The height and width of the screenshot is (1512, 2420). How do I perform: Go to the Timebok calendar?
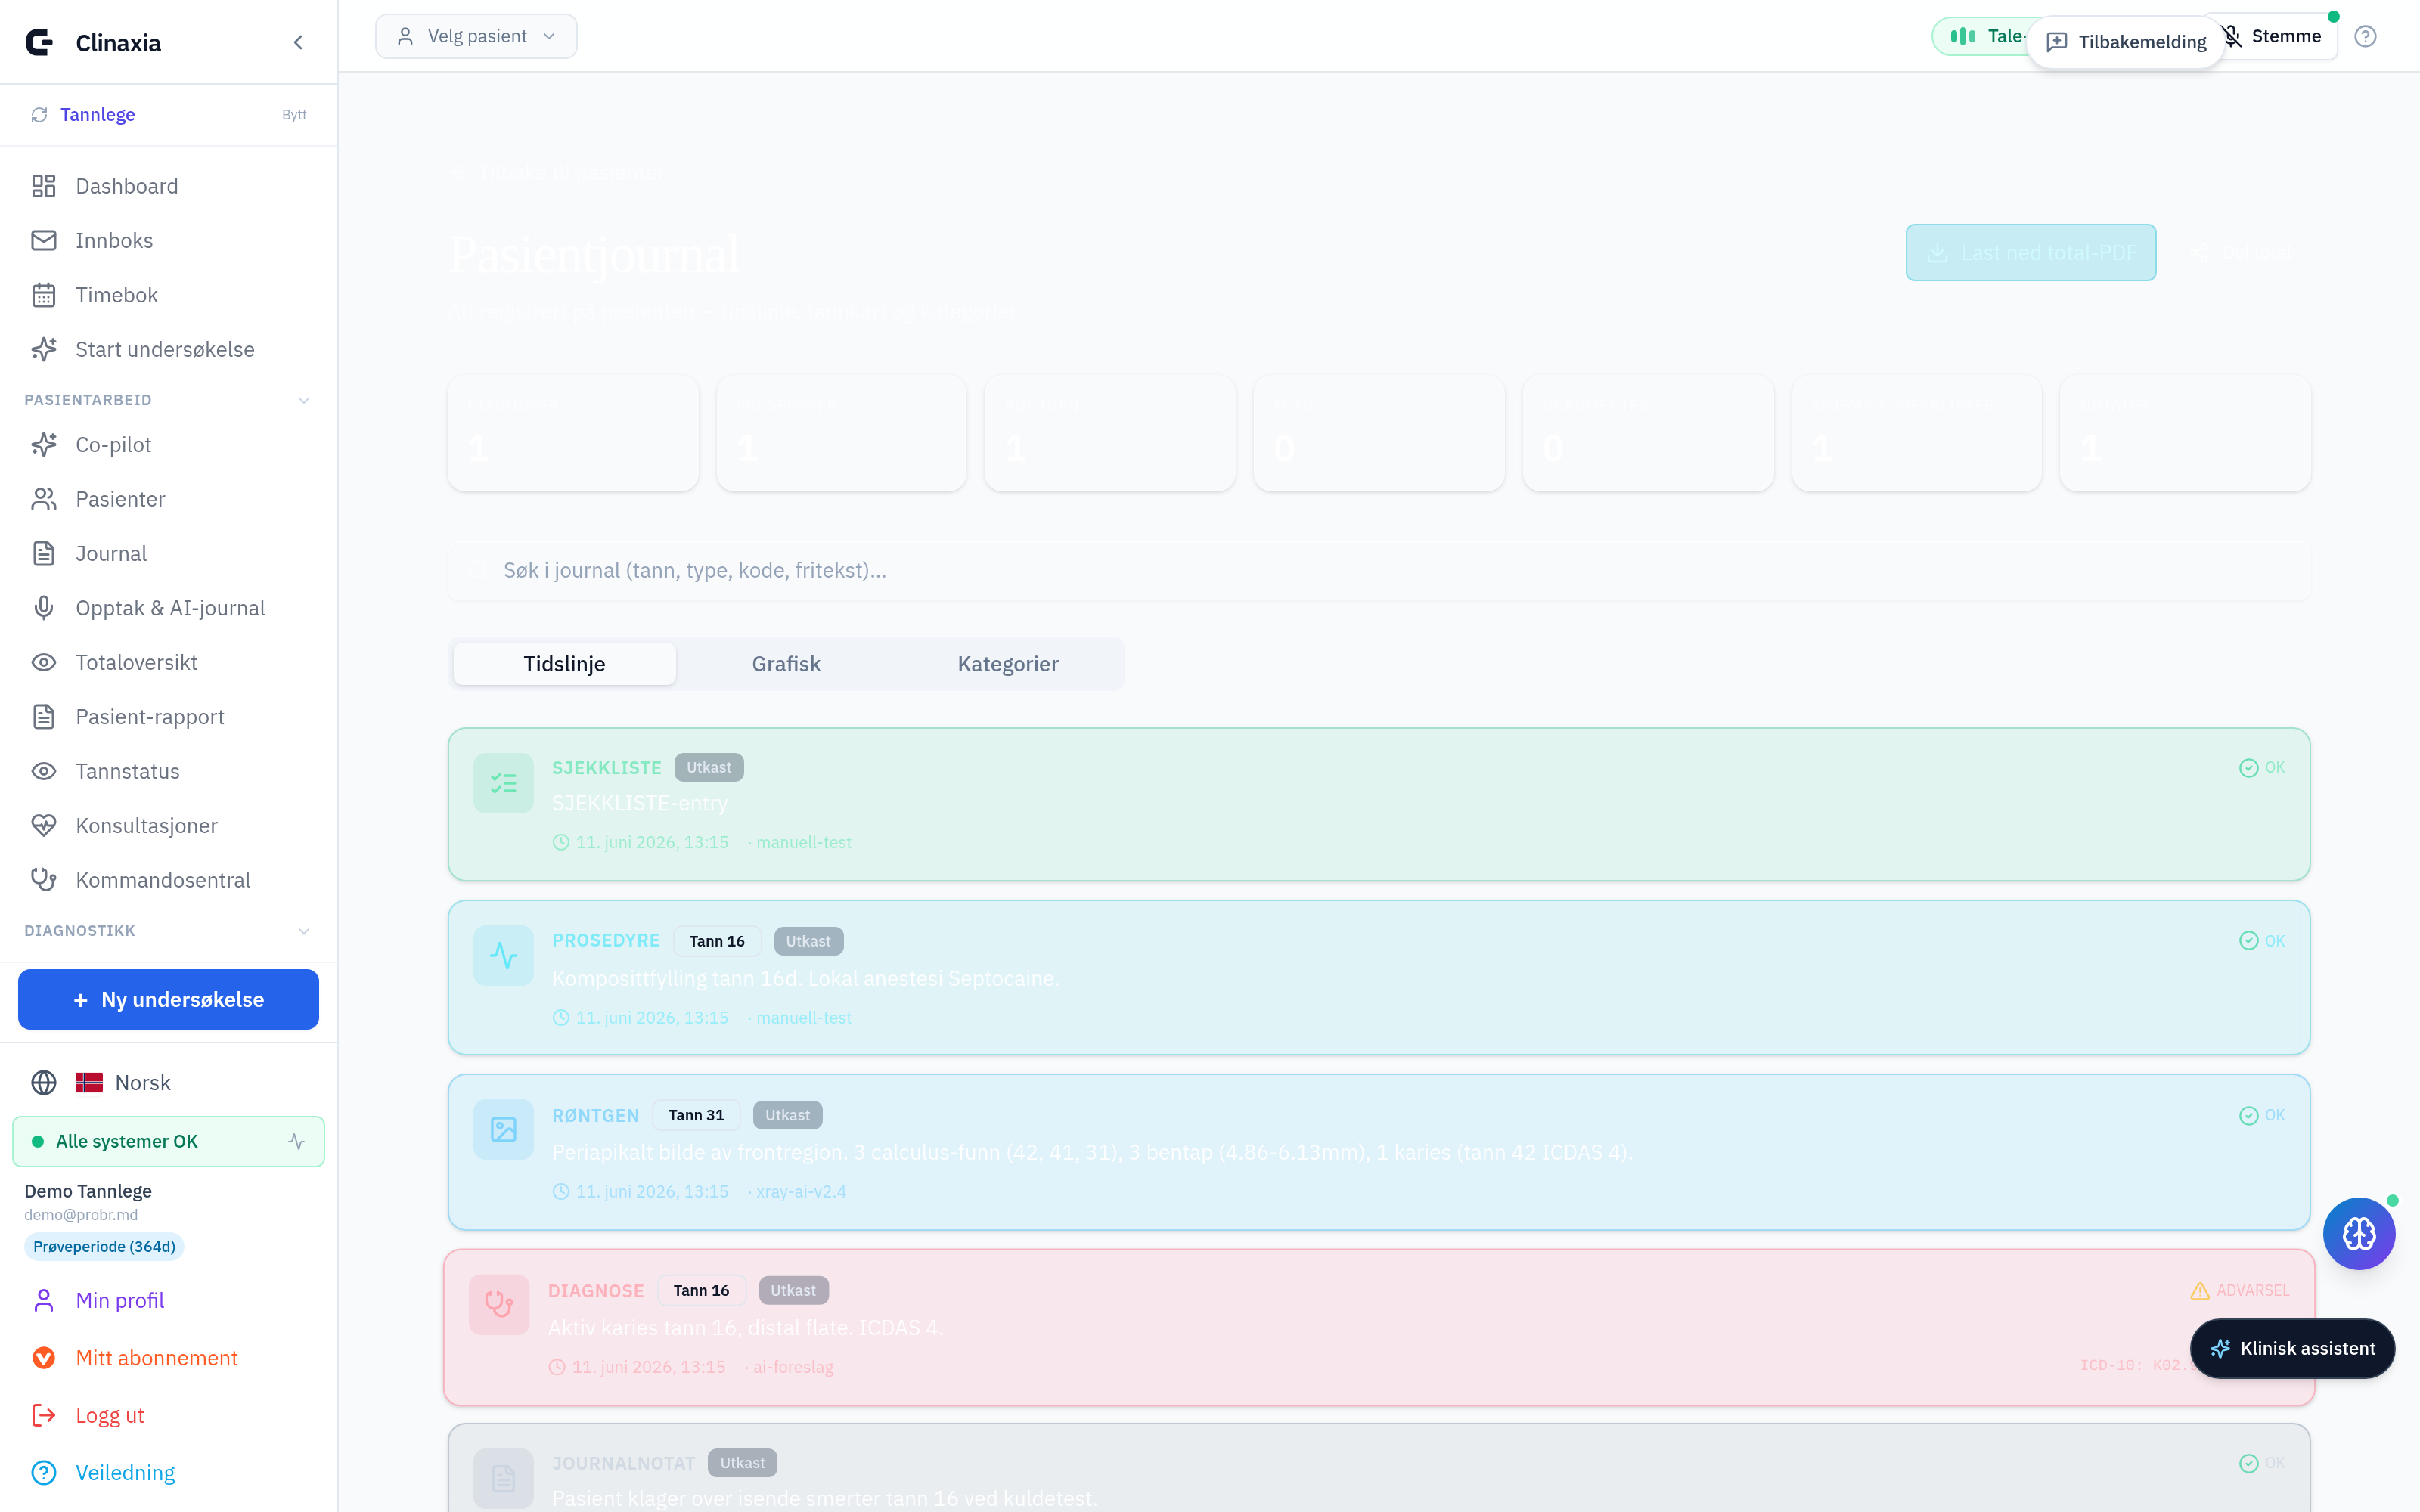point(168,295)
